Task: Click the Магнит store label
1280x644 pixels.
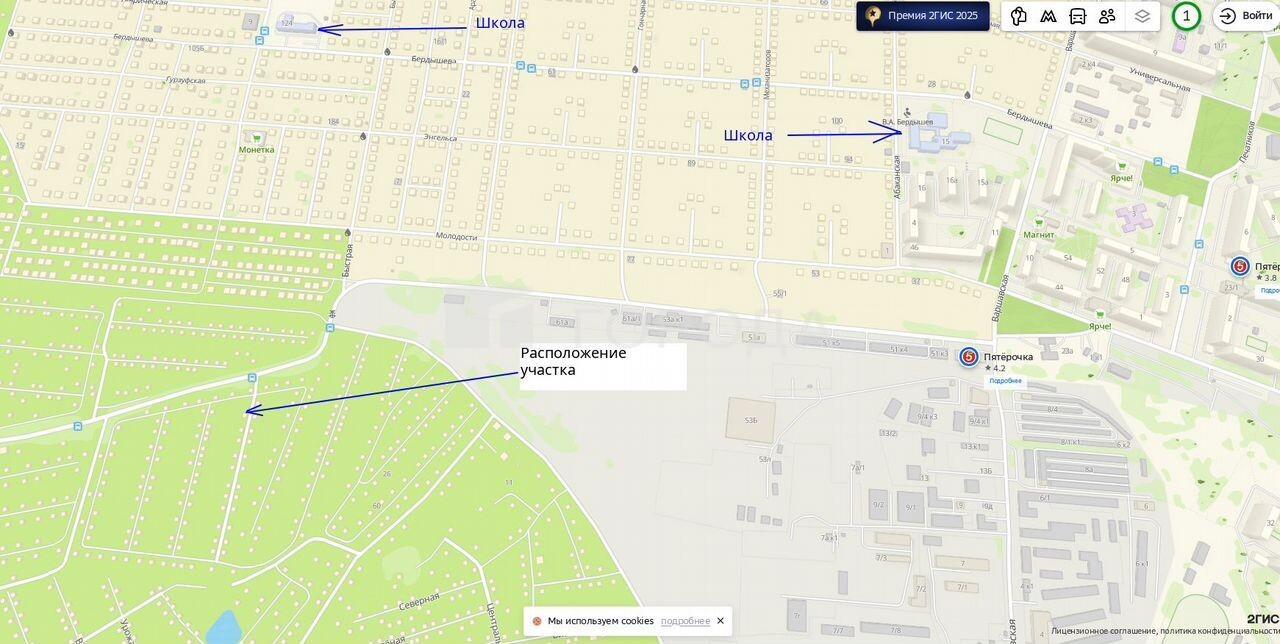Action: click(x=1039, y=235)
